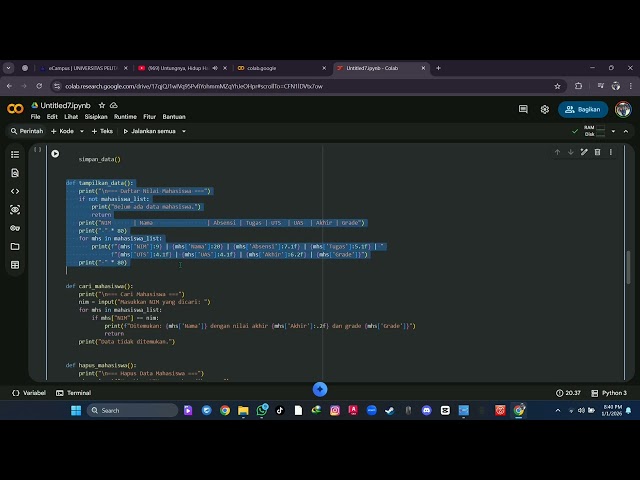
Task: Open the RAM Disk resources dropdown
Action: pos(613,131)
